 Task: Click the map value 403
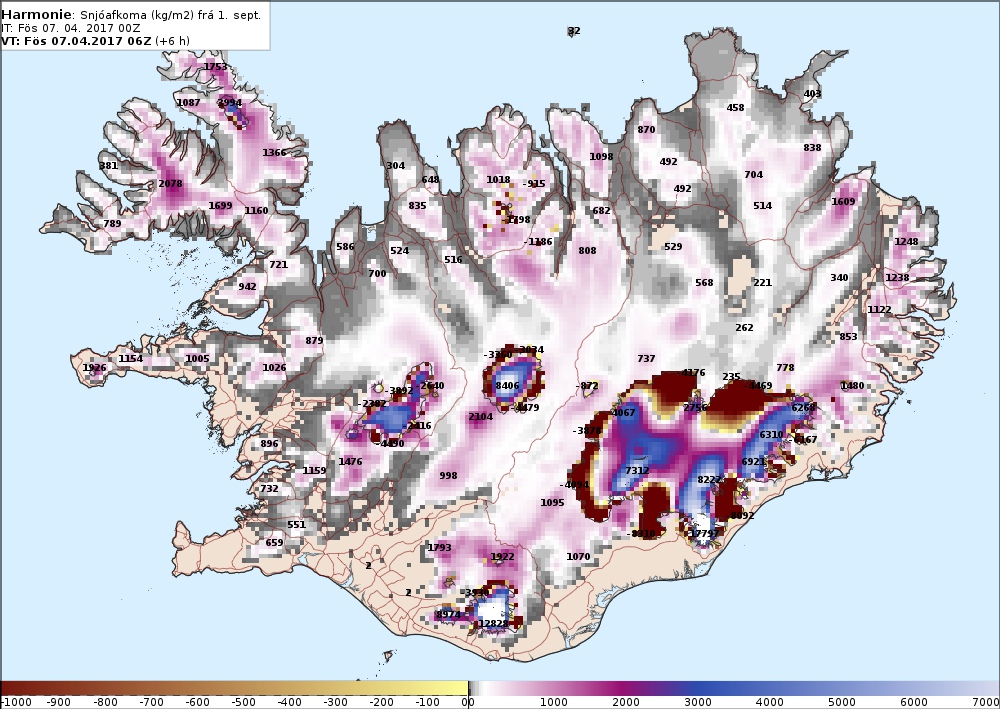pos(812,94)
